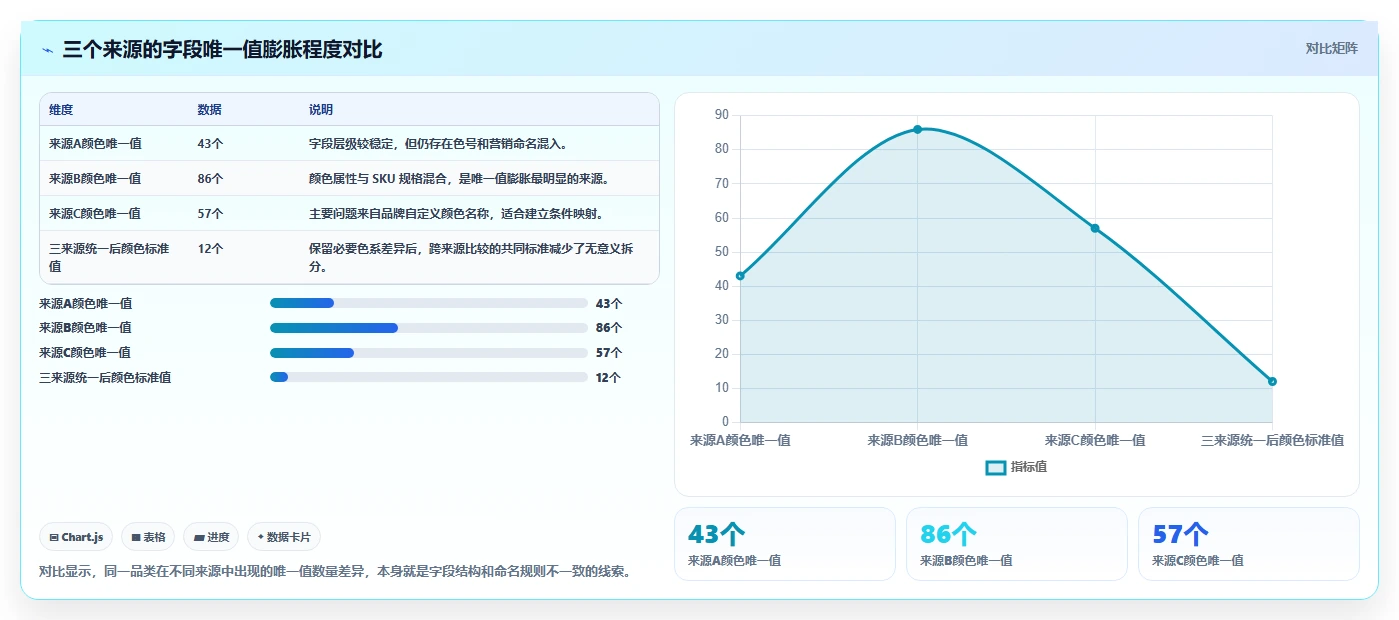The width and height of the screenshot is (1399, 620).
Task: Click the description starting 主要问题来自品牌
Action: point(456,214)
